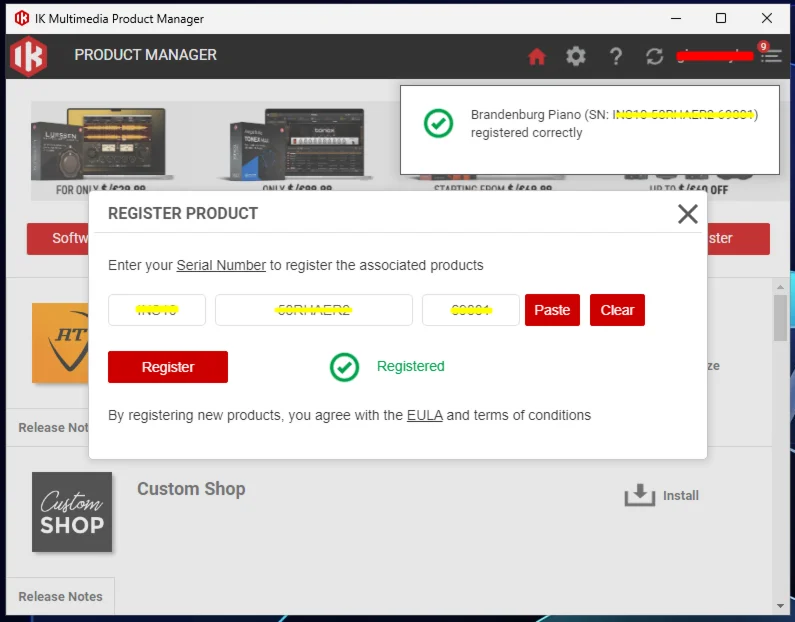Open the notifications menu list icon
Viewport: 795px width, 622px height.
[770, 56]
